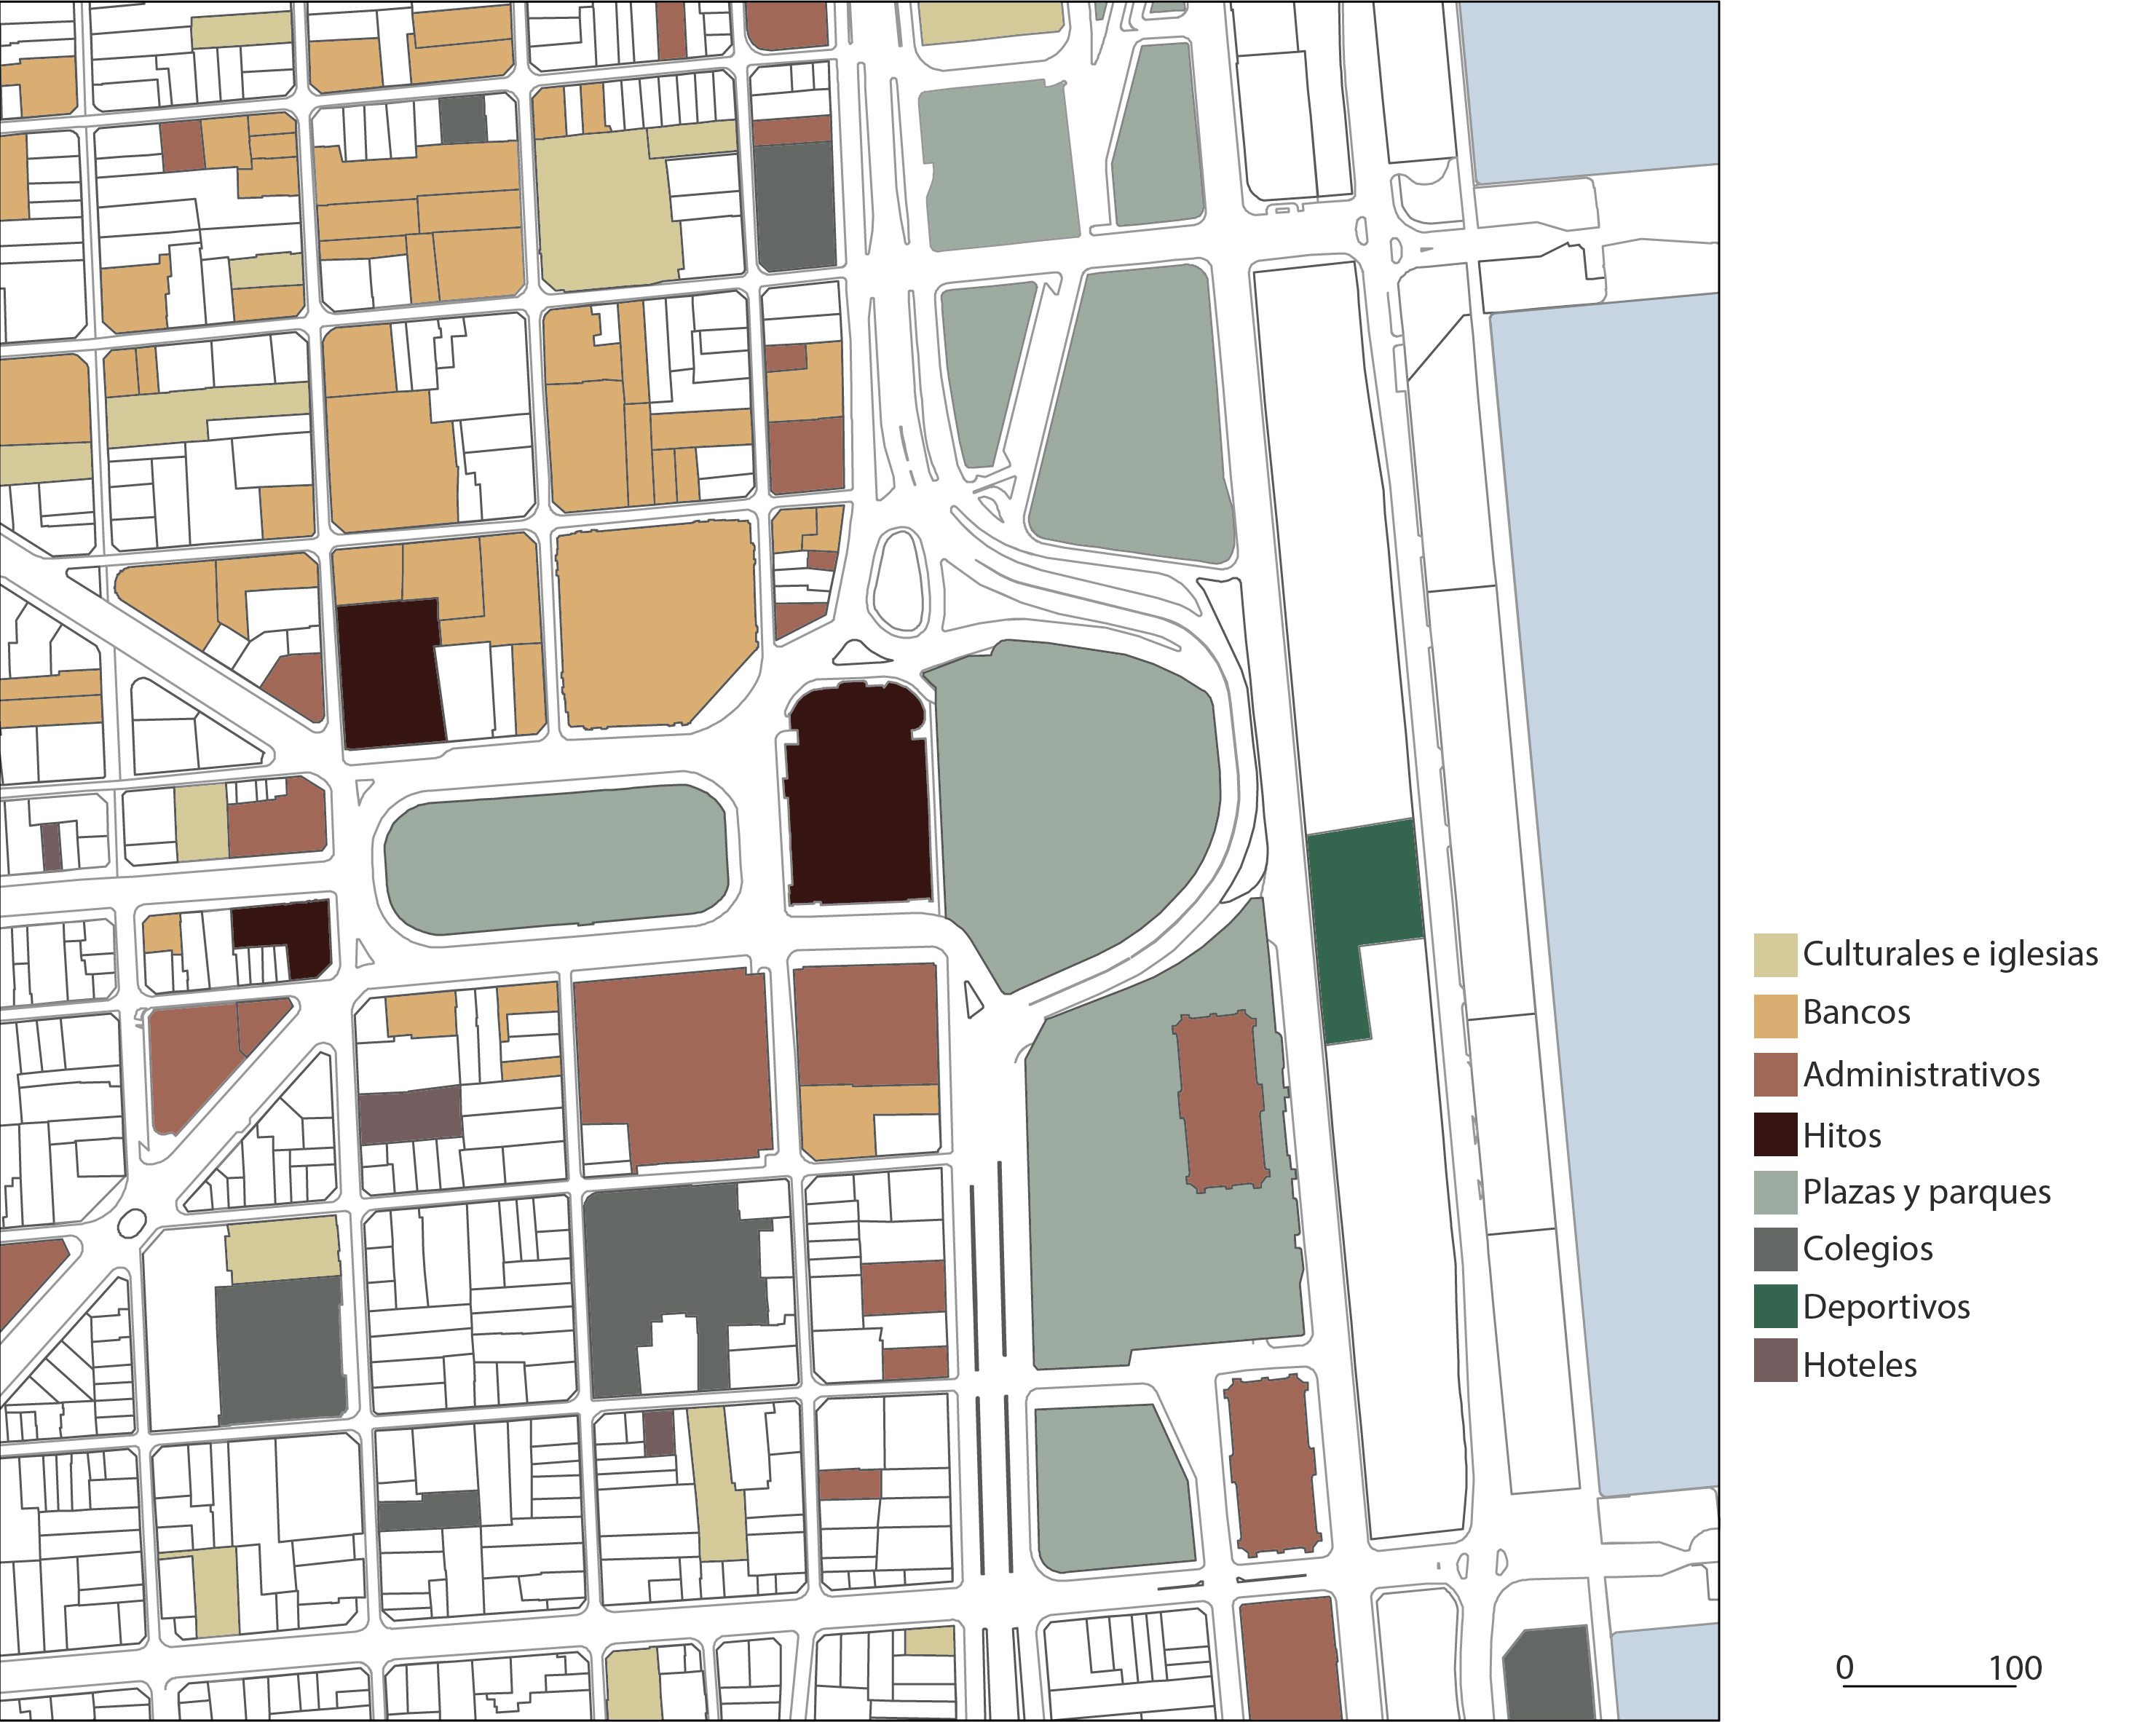Select the dark Hitos legend swatch
This screenshot has height=1722, width=2156.
(x=1775, y=1135)
